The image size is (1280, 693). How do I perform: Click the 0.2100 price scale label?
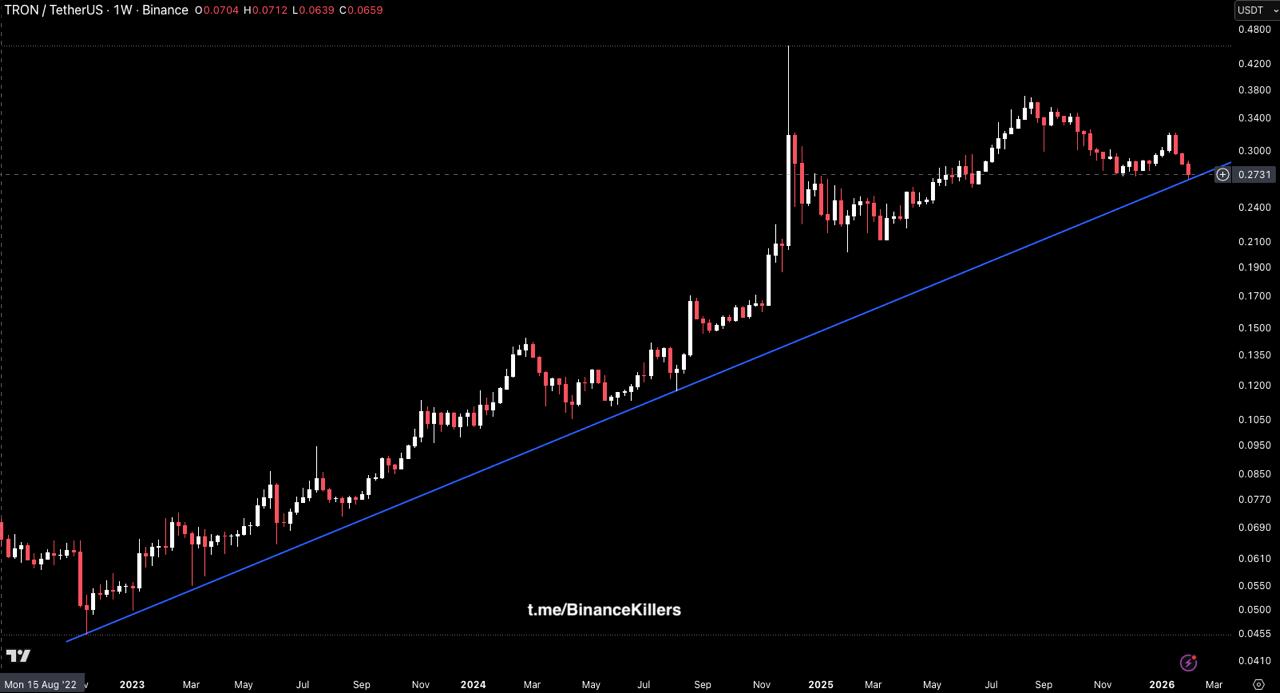point(1254,242)
